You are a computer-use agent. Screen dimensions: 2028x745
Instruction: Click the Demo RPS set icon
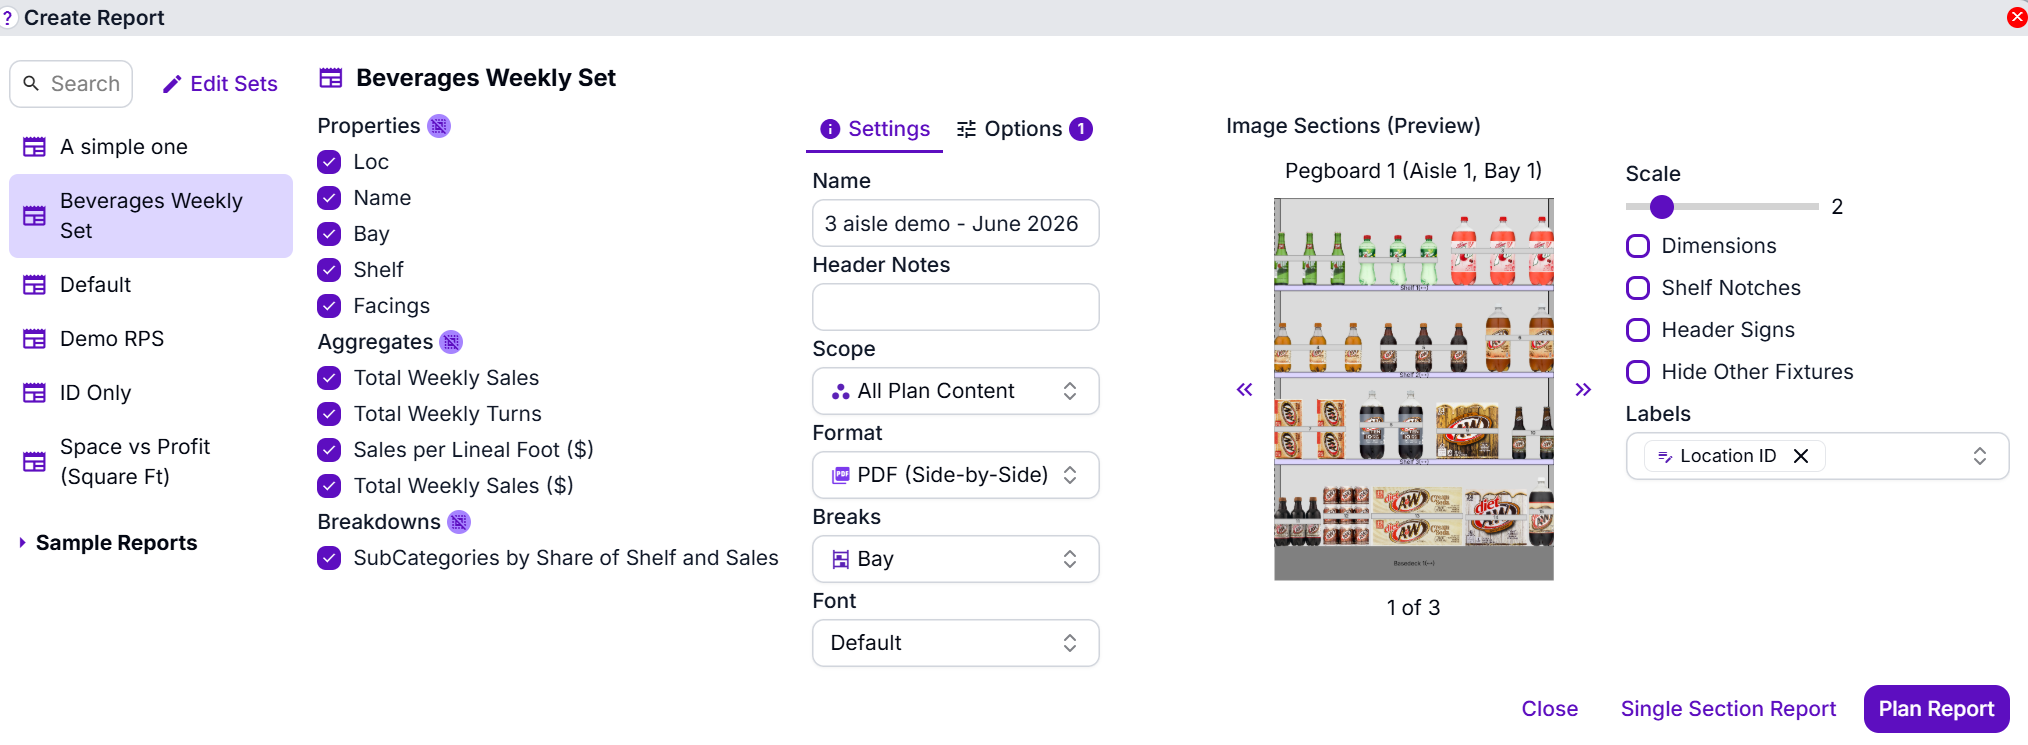coord(34,339)
